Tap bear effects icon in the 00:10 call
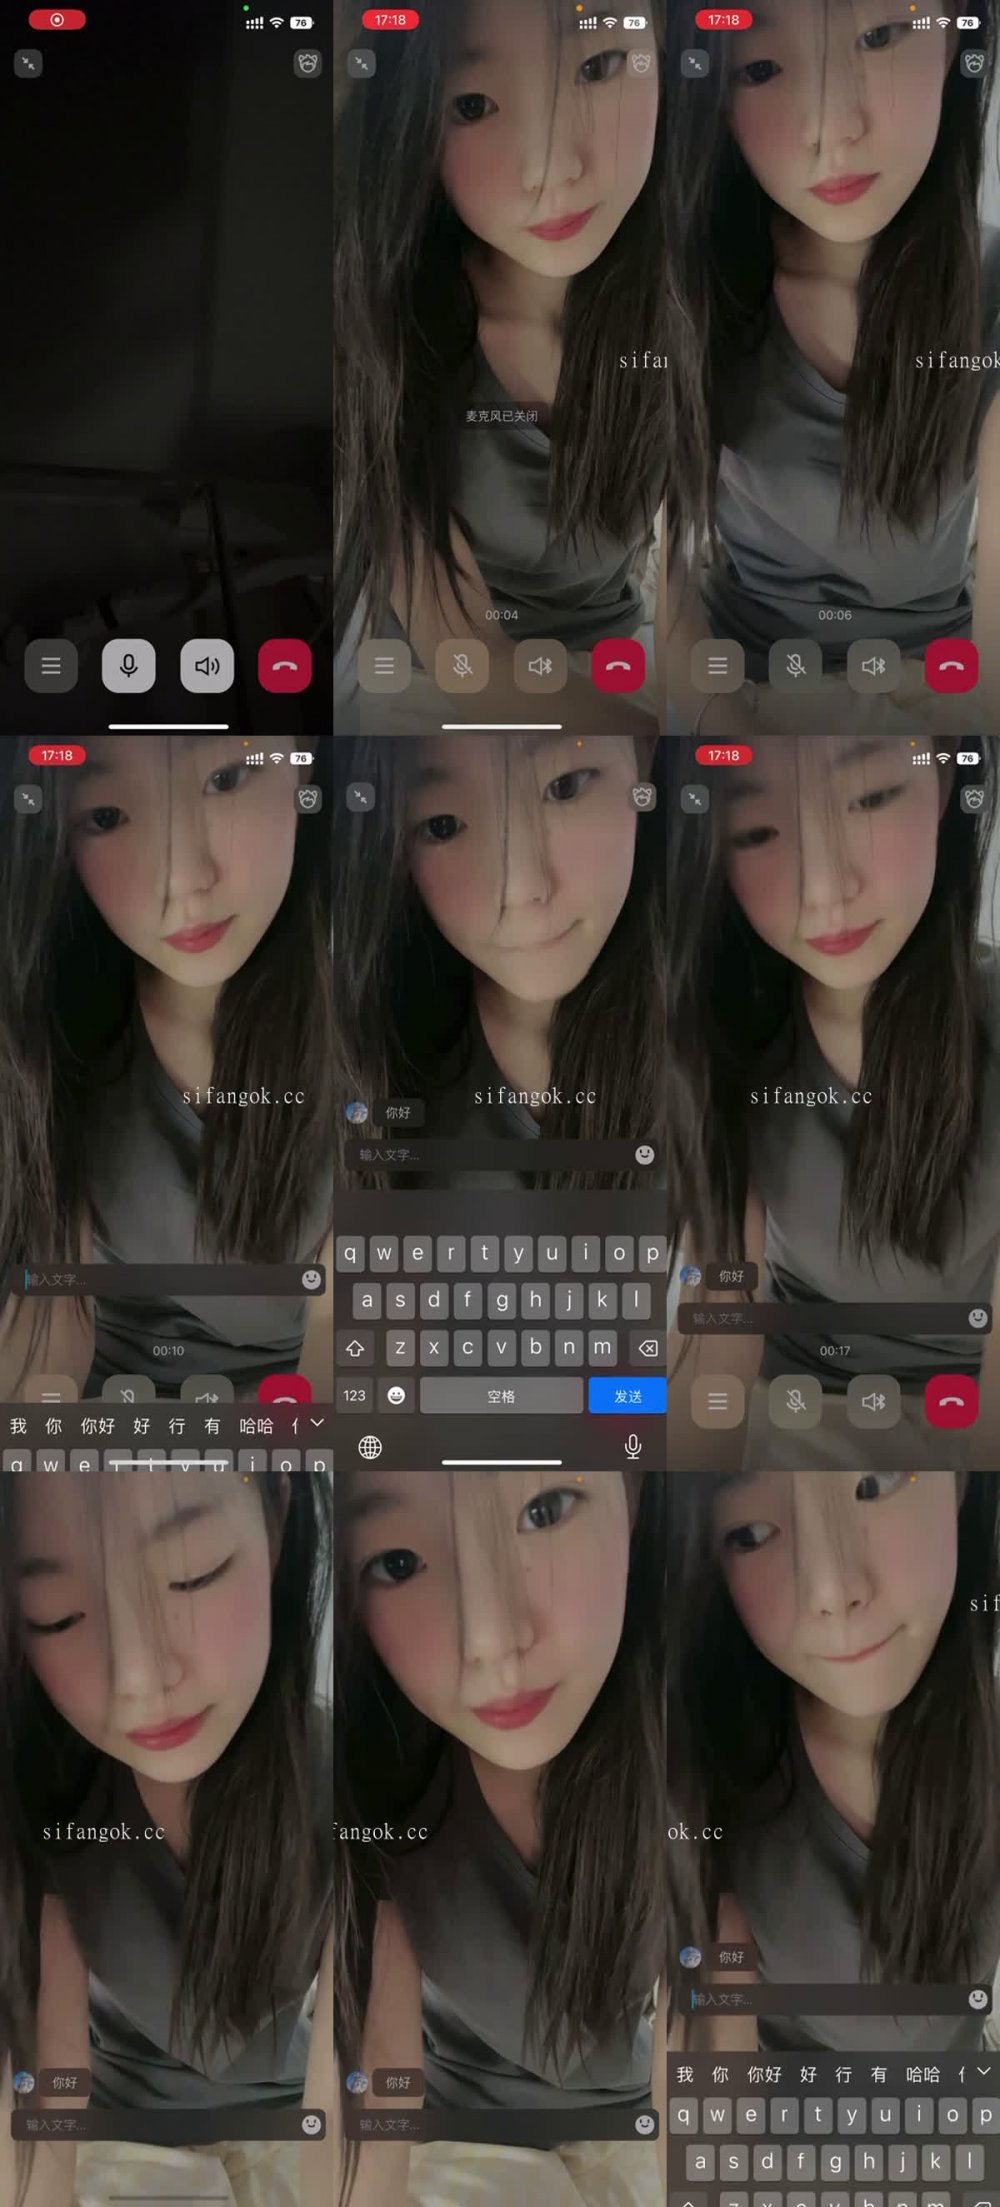This screenshot has height=2207, width=1000. coord(308,798)
